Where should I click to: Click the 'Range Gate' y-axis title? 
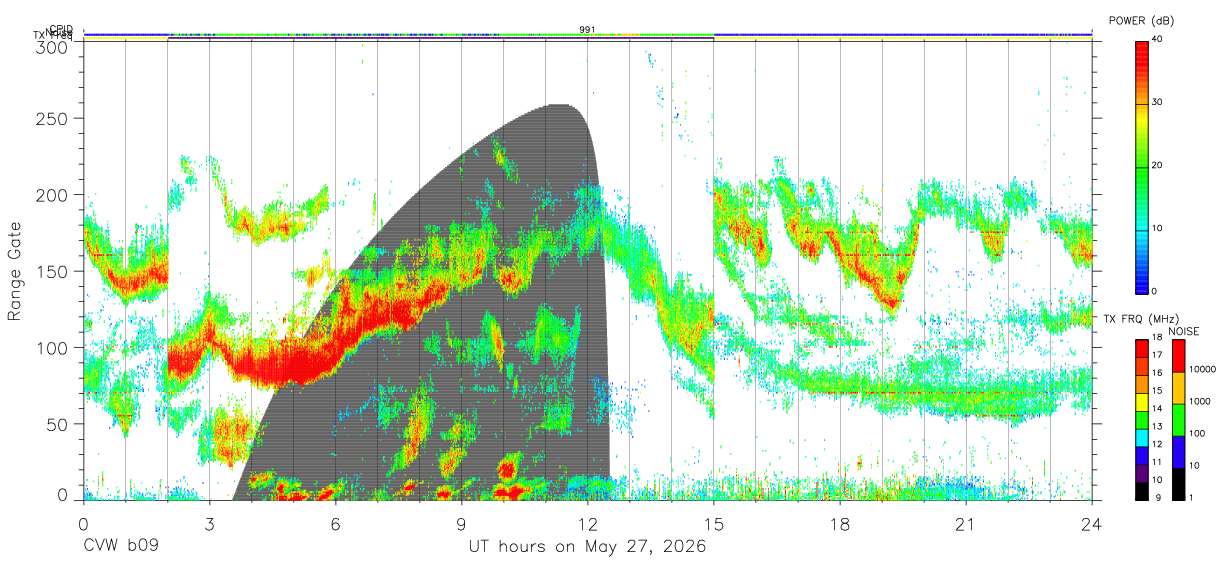[15, 272]
